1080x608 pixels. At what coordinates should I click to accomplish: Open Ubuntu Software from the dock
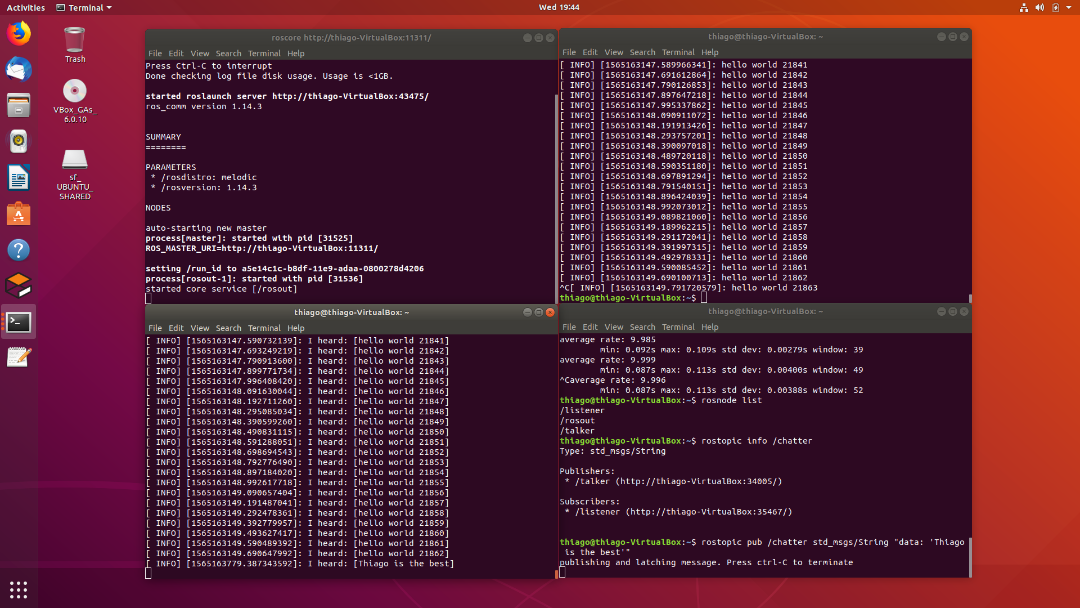coord(18,213)
